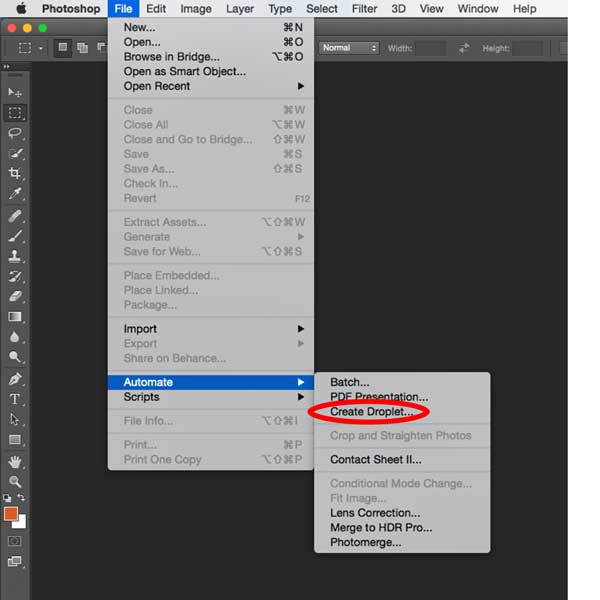Select the Eyedropper tool
The image size is (600, 600).
pyautogui.click(x=15, y=193)
